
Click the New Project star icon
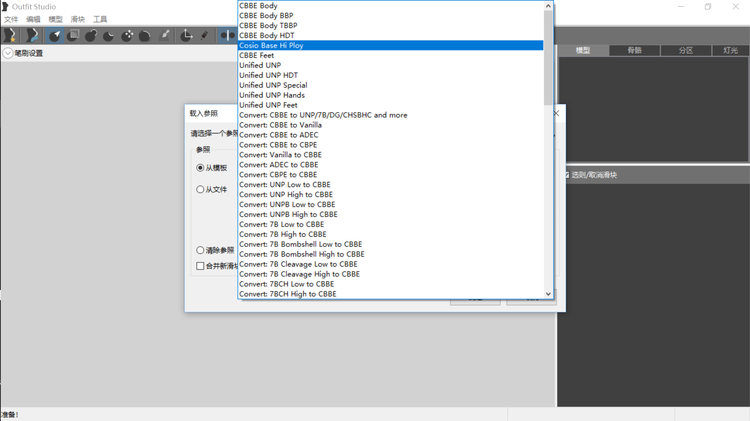click(10, 35)
